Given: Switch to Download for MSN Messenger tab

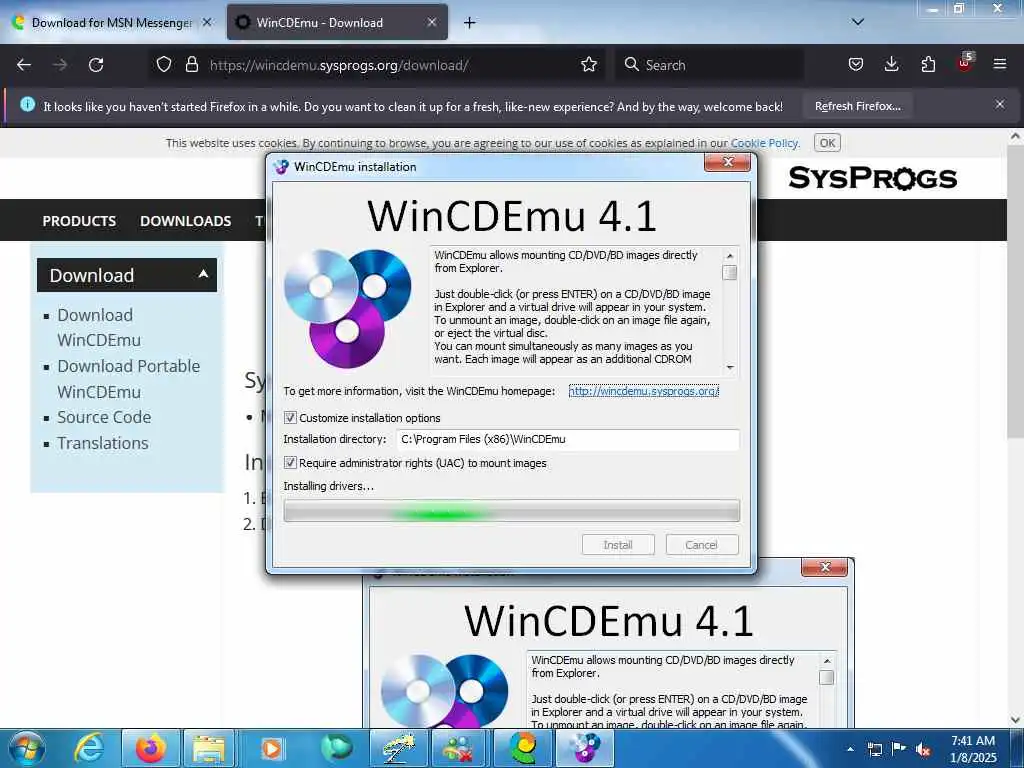Looking at the screenshot, I should pos(112,22).
